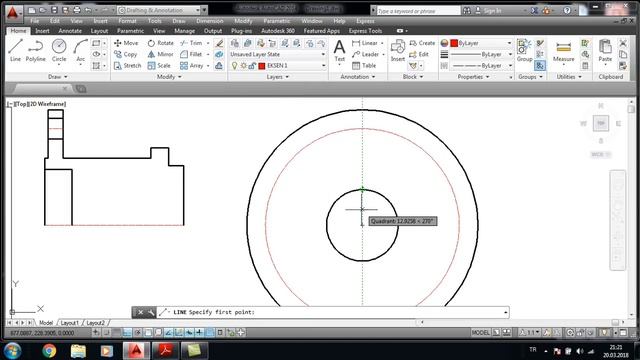The image size is (640, 360).
Task: Expand the Layers panel
Action: 278,77
